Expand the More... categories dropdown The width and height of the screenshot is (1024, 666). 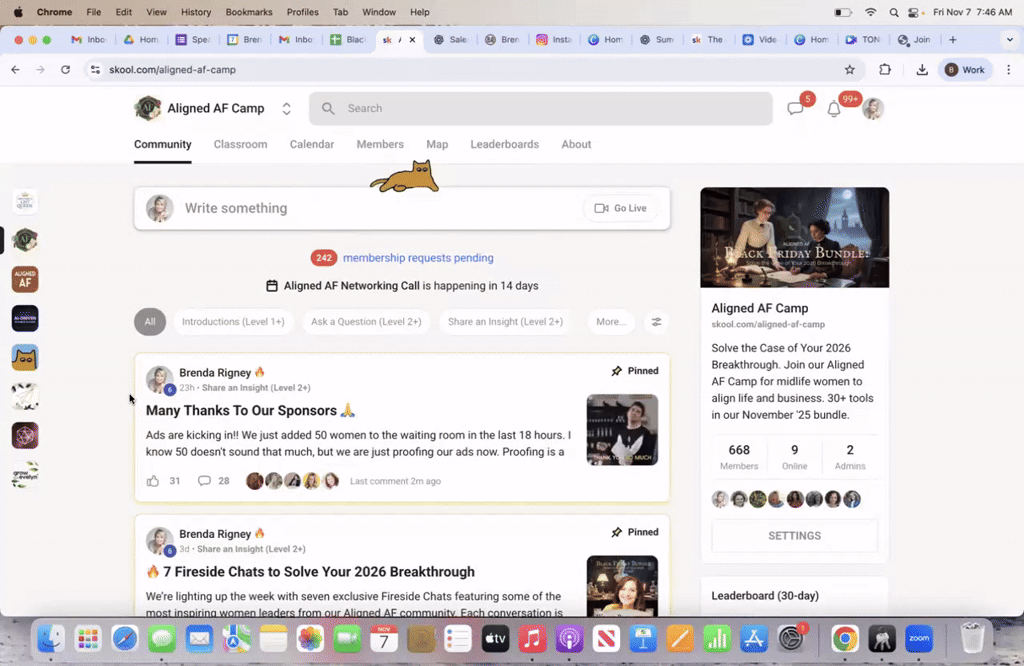611,322
